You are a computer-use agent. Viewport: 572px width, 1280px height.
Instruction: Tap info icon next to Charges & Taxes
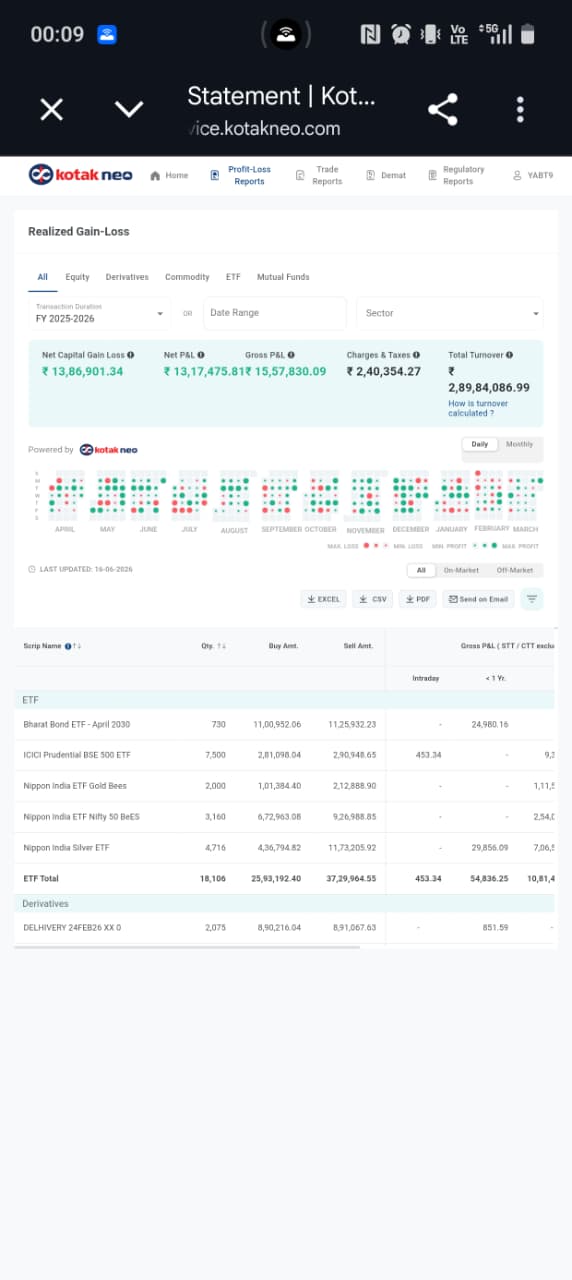click(x=416, y=355)
